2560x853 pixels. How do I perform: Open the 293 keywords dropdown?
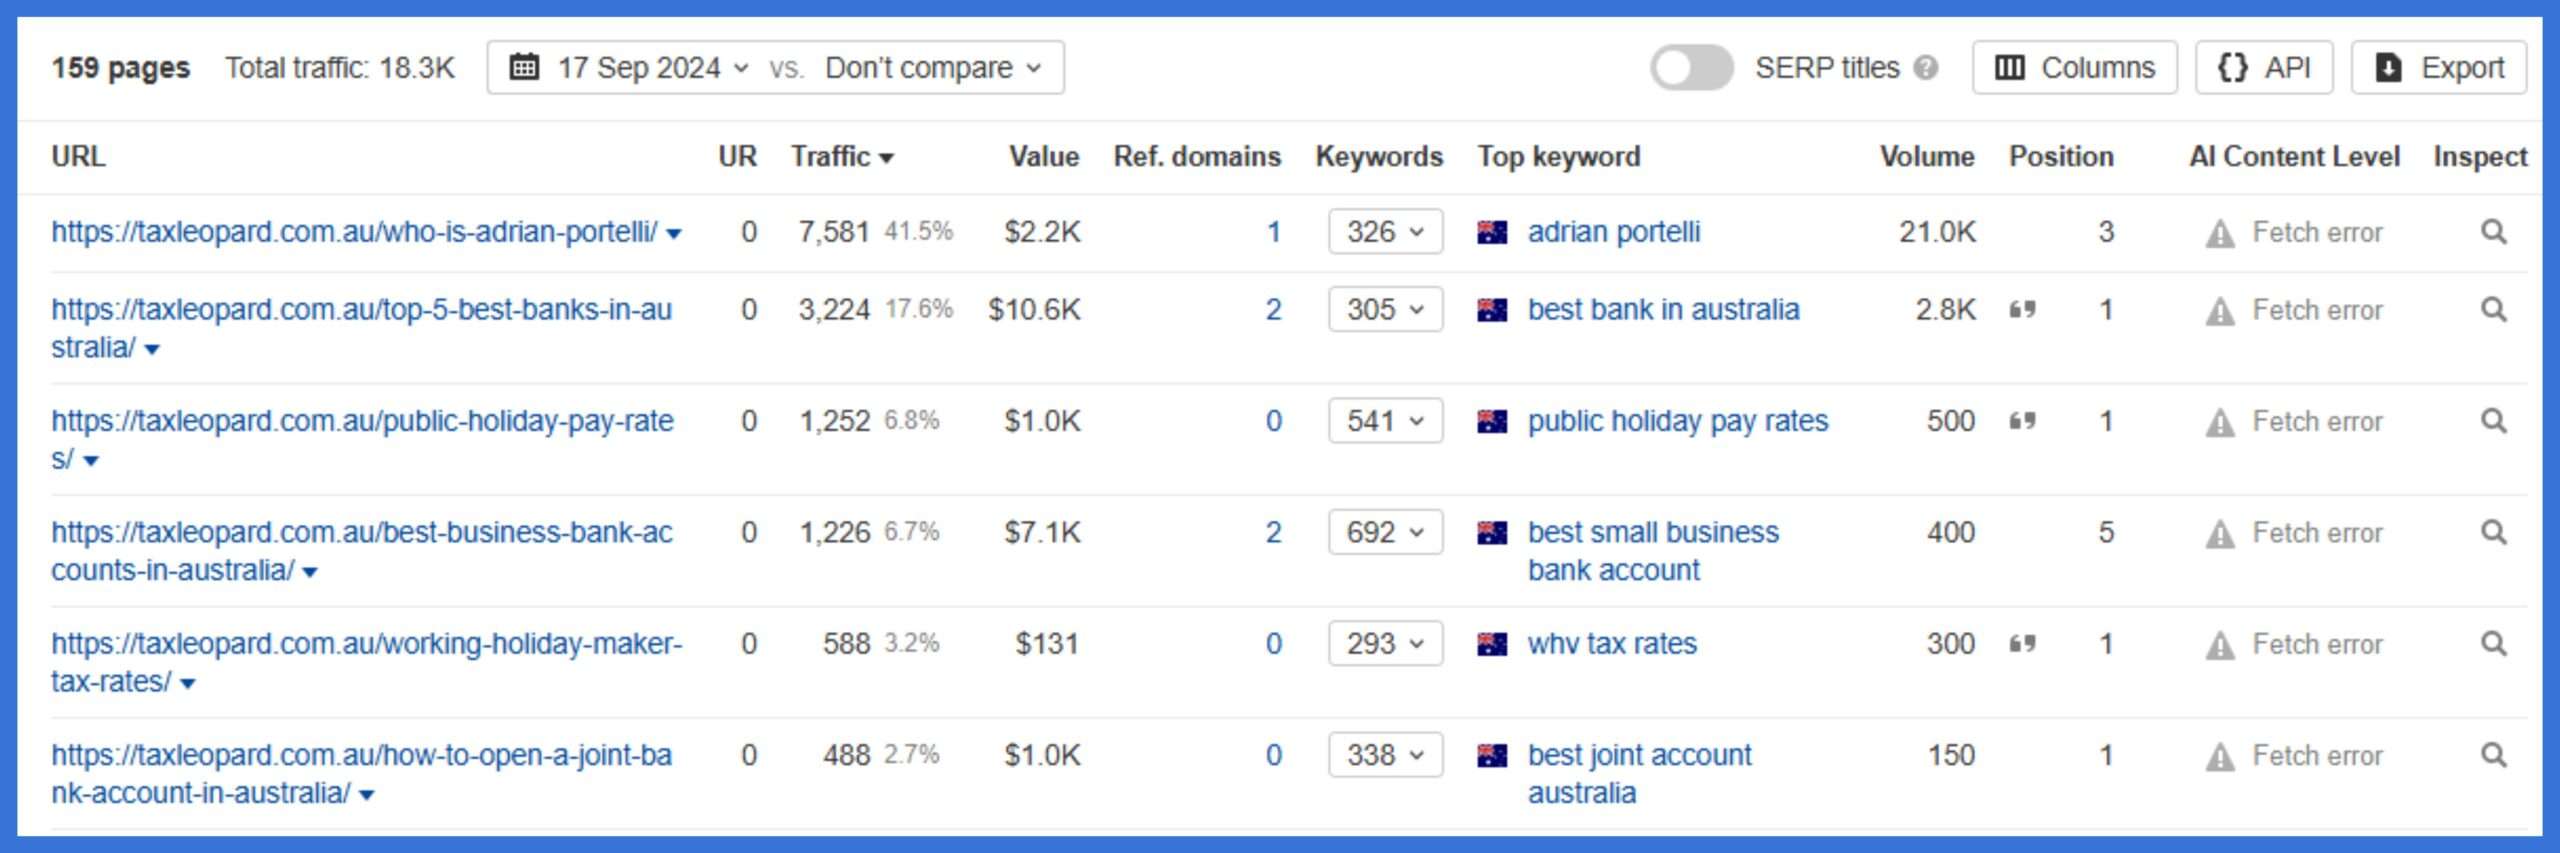pos(1385,644)
